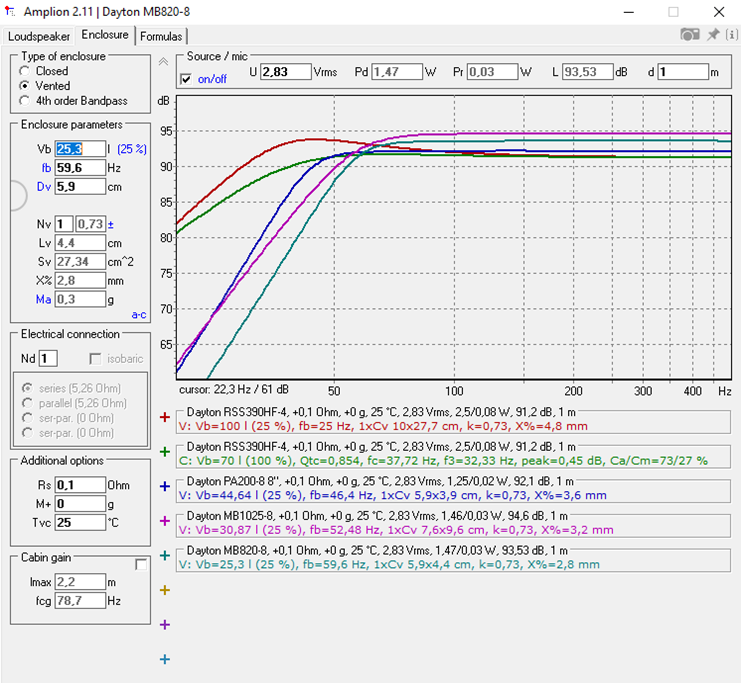Click the empty light-blue plus memory slot
Screen dimensions: 742x688
tap(165, 659)
